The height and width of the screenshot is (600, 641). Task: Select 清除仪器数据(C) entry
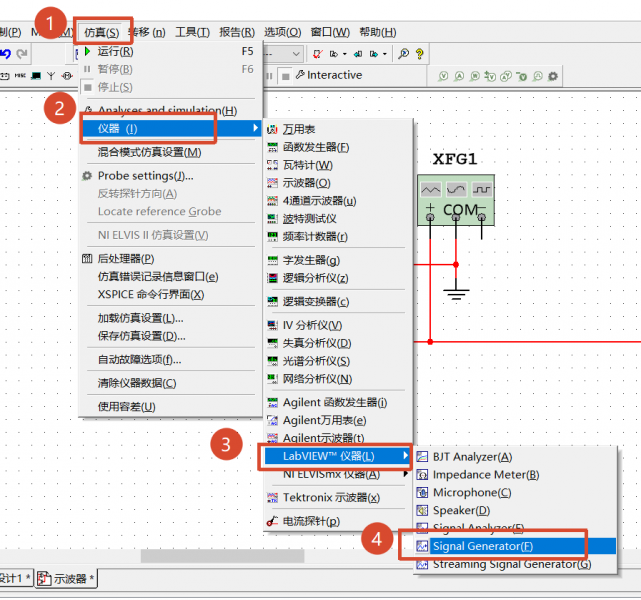click(169, 383)
